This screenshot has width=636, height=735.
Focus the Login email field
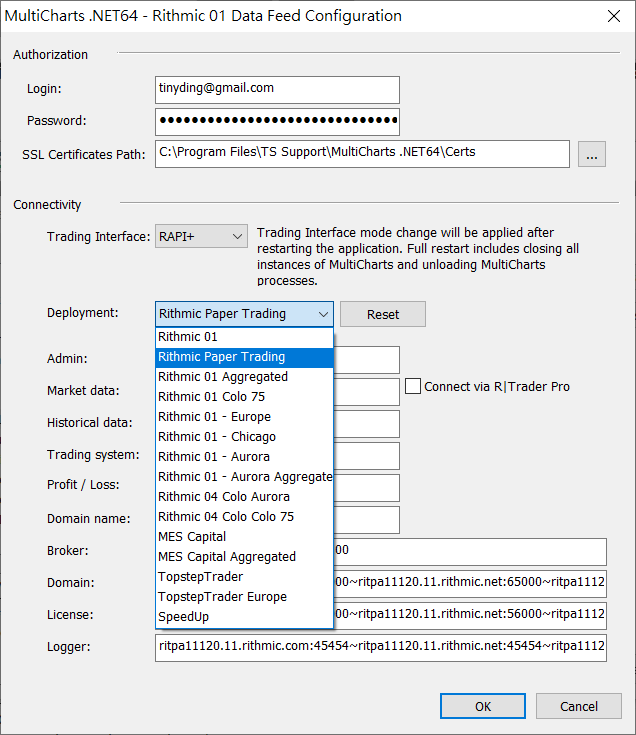tap(277, 90)
